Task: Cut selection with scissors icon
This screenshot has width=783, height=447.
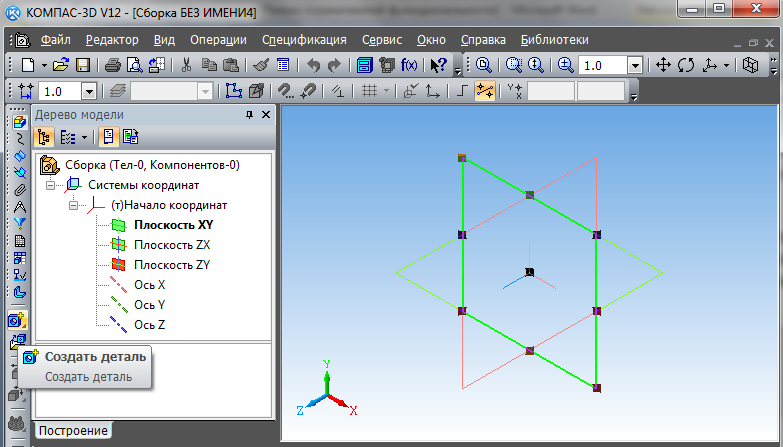Action: [186, 65]
